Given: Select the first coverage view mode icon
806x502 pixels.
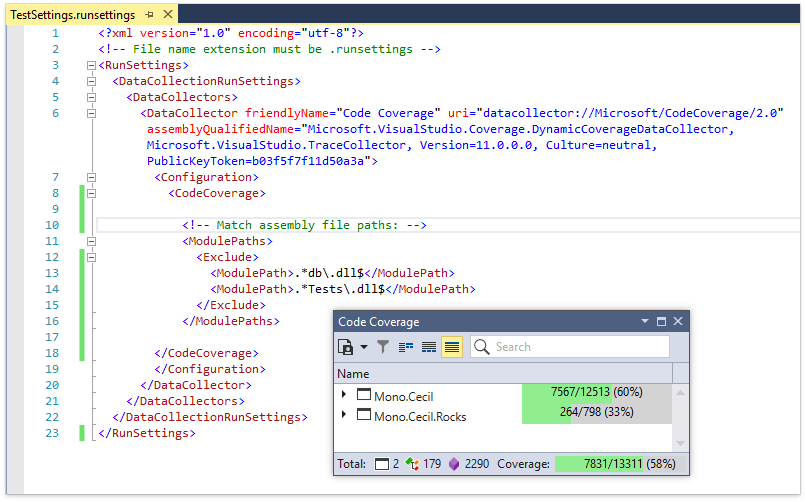Looking at the screenshot, I should pyautogui.click(x=406, y=347).
